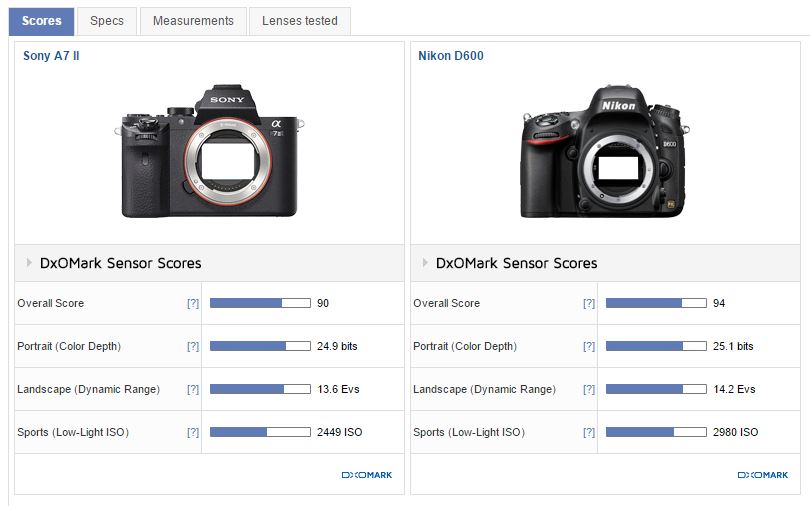Screen dimensions: 810x506
Task: Open the Scores tab
Action: click(x=41, y=21)
